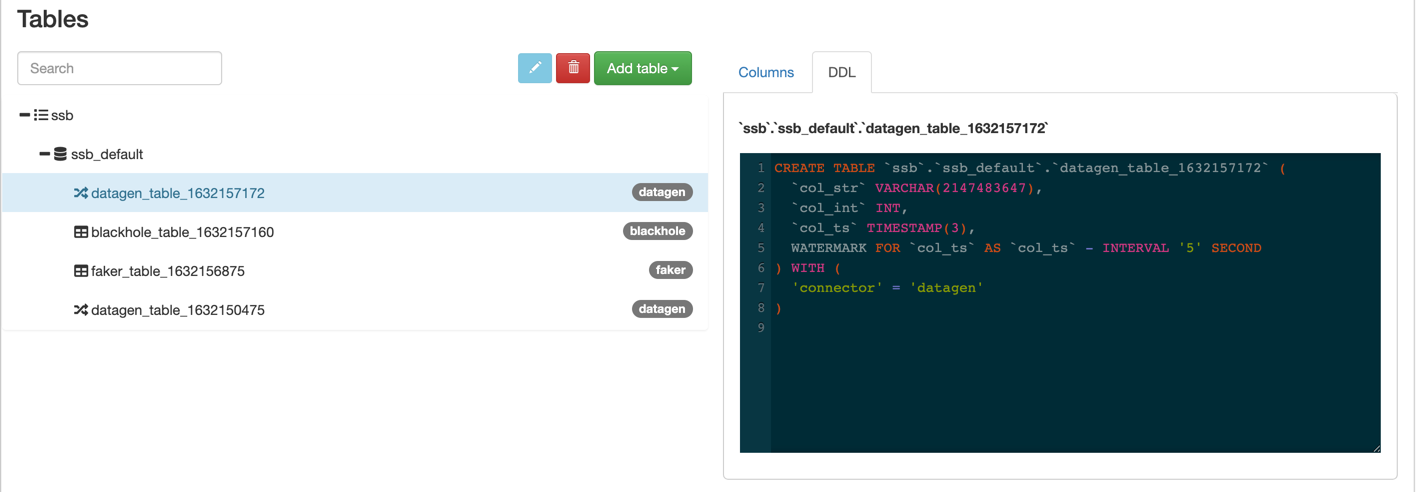This screenshot has height=492, width=1416.
Task: Select the faker_table_1632156875 table
Action: (x=355, y=271)
